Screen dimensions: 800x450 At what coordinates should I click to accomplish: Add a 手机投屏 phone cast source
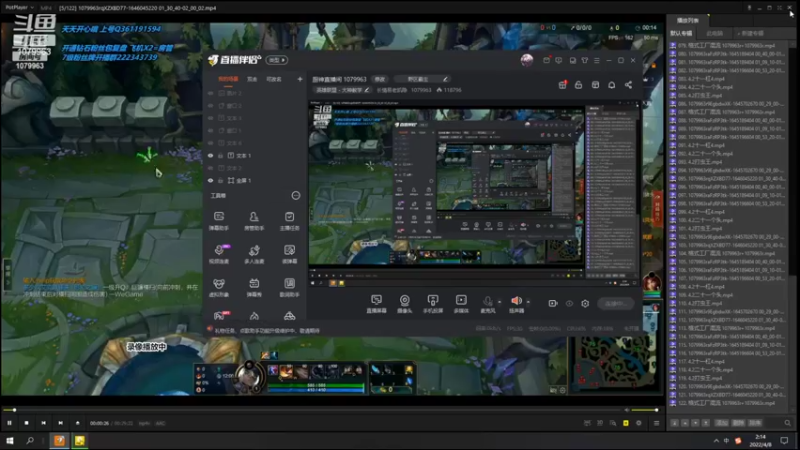(x=433, y=304)
